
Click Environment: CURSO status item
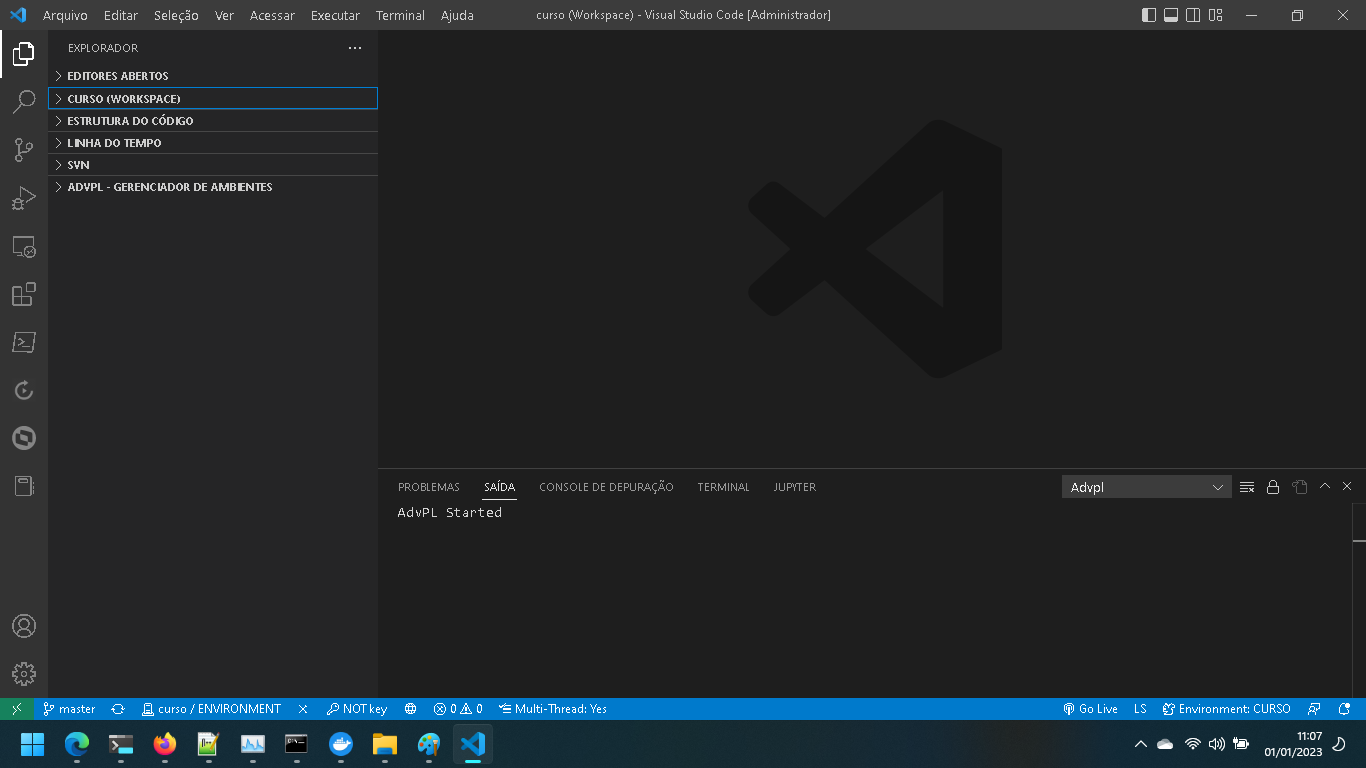pyautogui.click(x=1226, y=709)
